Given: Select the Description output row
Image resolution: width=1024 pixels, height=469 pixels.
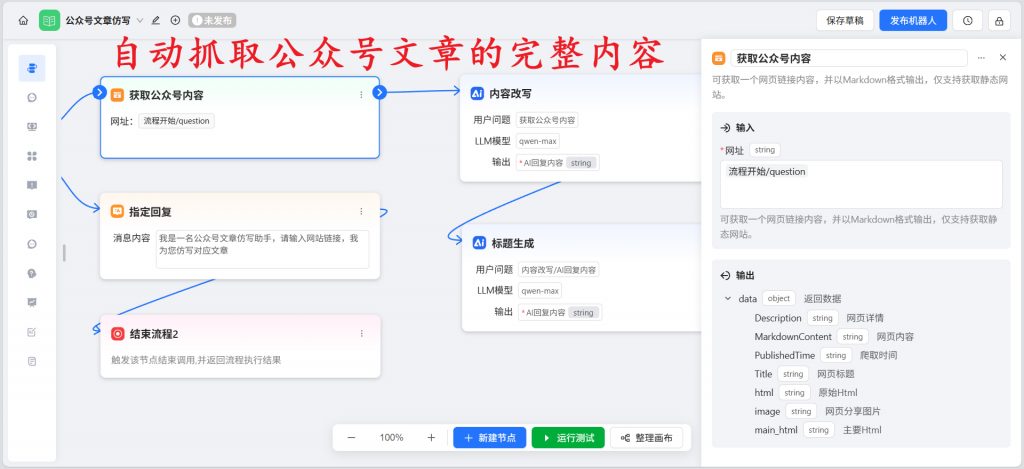Looking at the screenshot, I should pyautogui.click(x=819, y=318).
